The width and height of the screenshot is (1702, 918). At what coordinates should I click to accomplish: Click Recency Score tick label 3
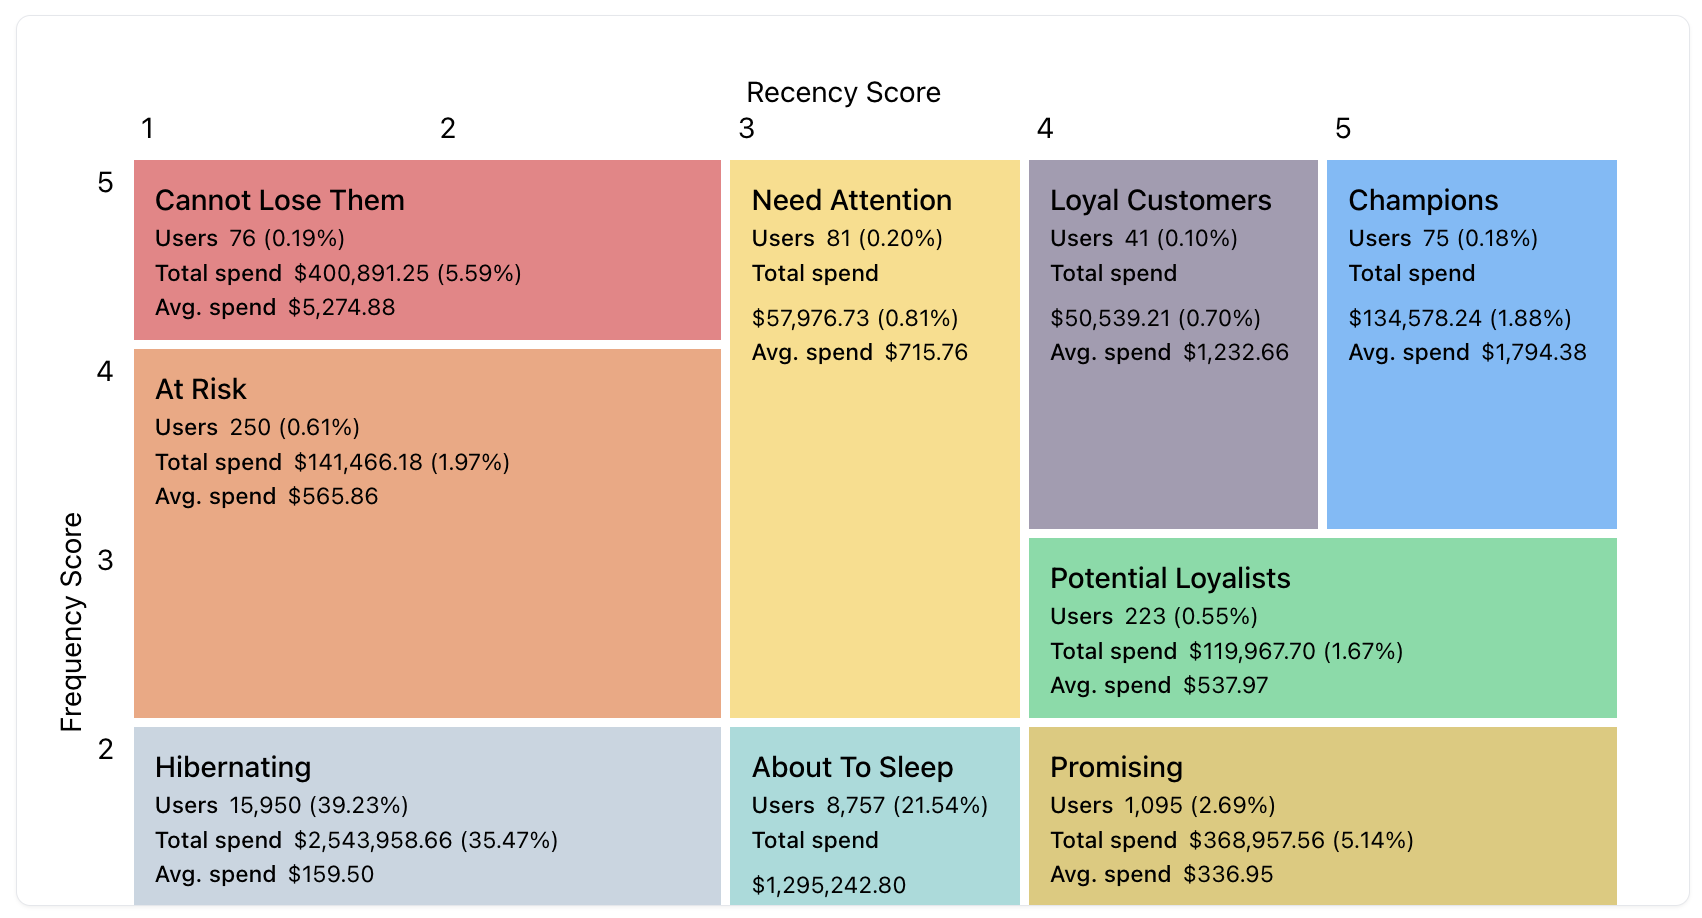[x=746, y=129]
